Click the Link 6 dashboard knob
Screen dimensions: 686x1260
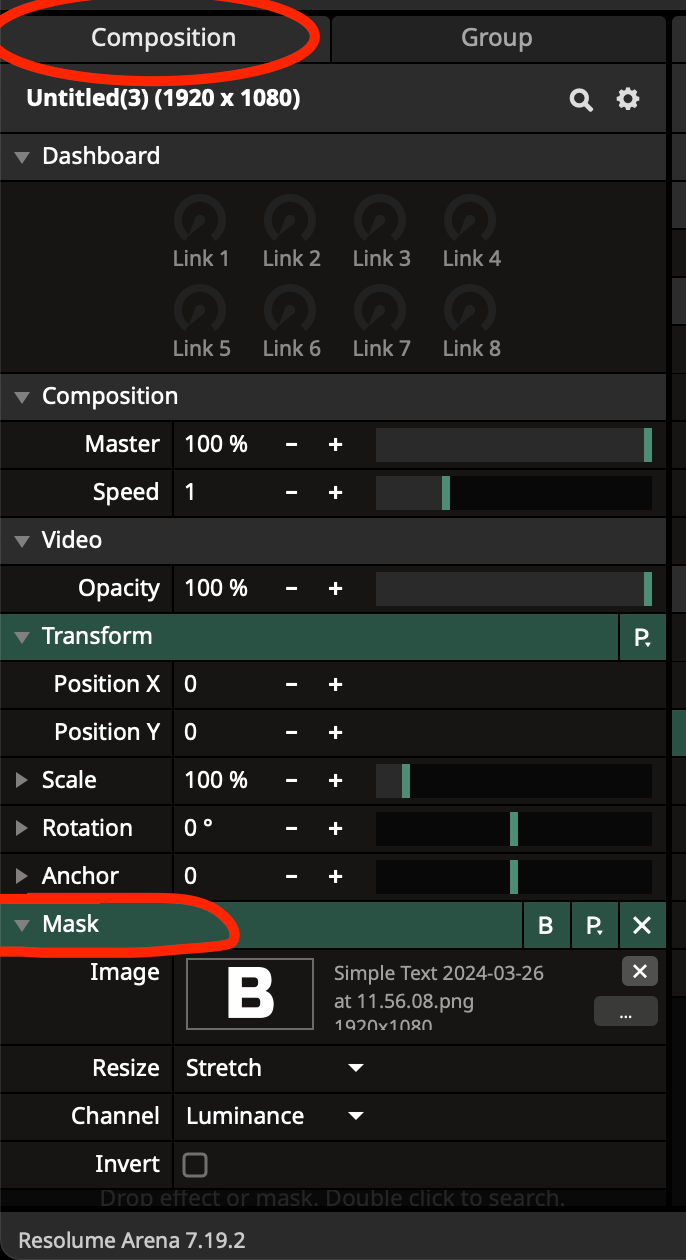[x=291, y=307]
